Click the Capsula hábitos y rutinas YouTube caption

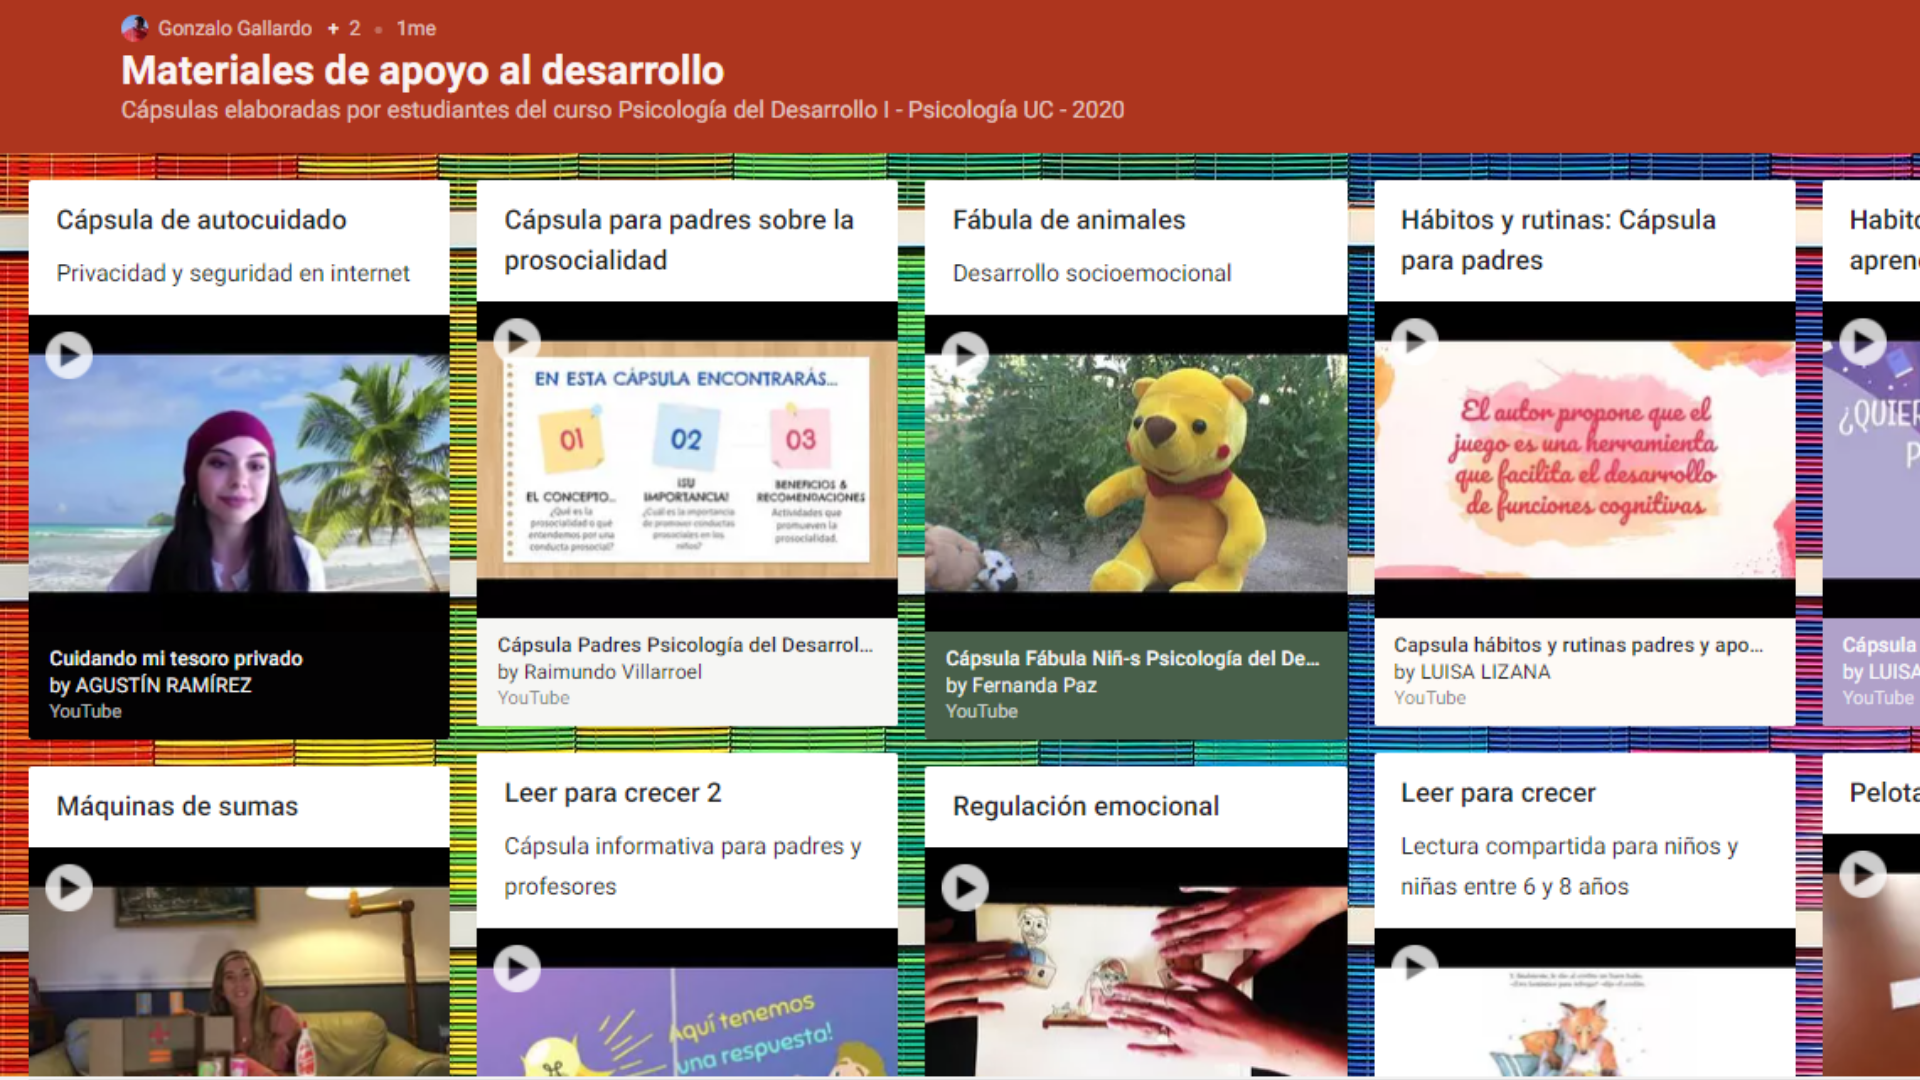coord(1577,646)
